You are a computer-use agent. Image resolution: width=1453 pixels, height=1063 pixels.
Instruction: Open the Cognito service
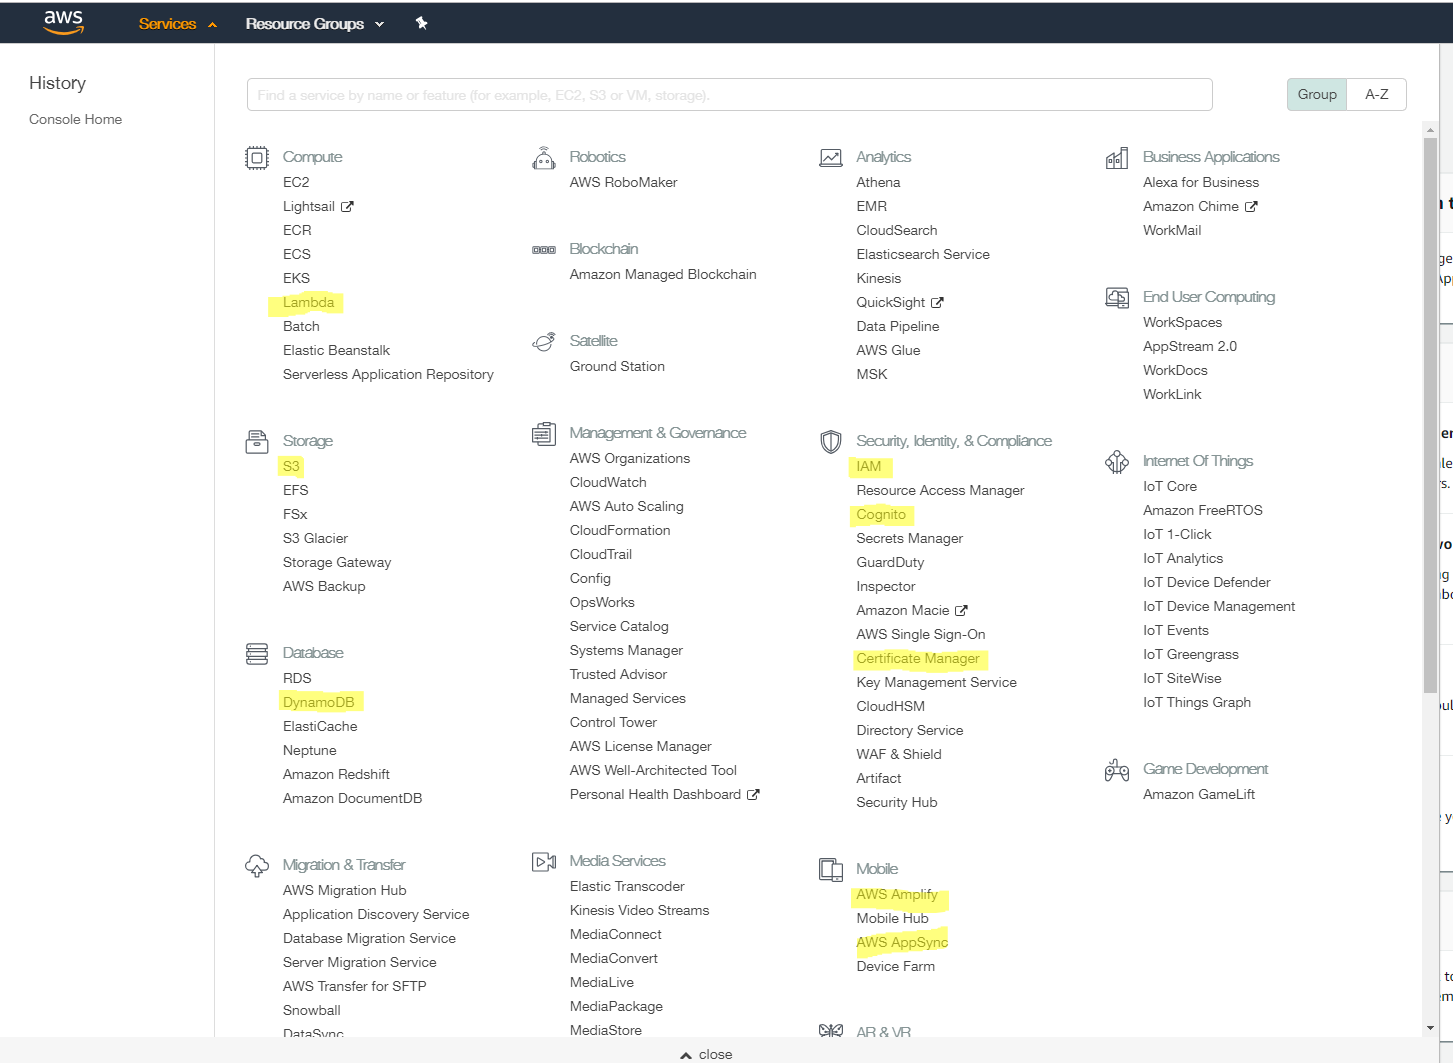[x=881, y=515]
